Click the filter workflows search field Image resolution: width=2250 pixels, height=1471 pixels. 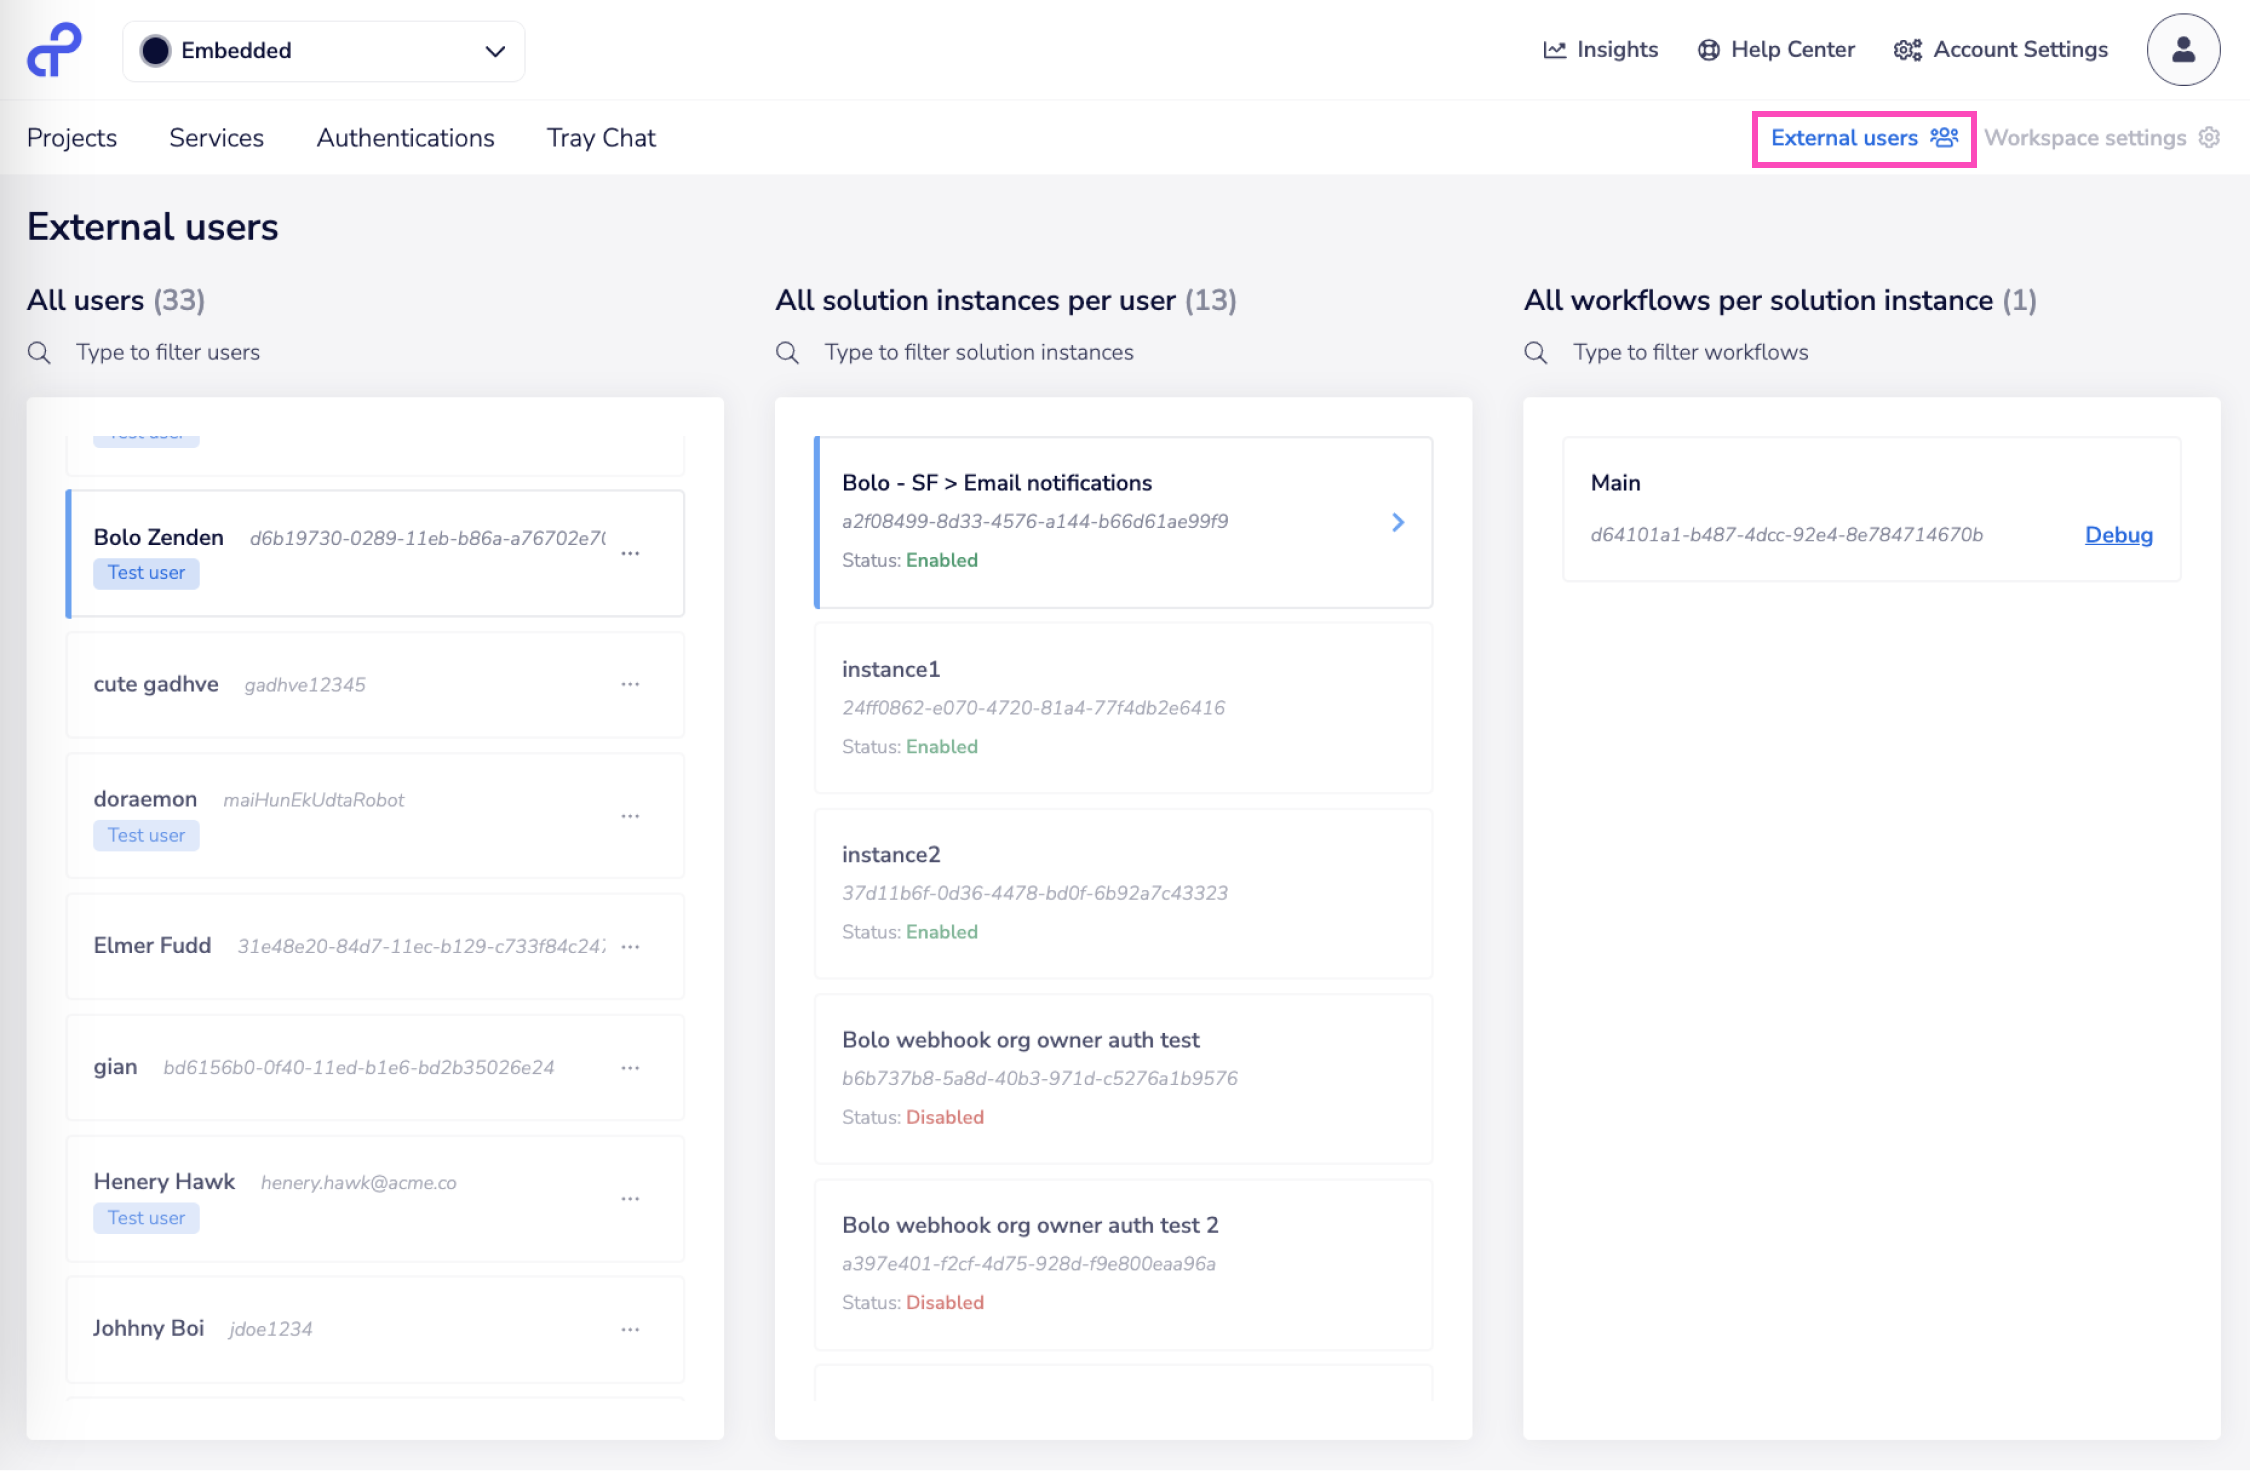click(x=1690, y=352)
